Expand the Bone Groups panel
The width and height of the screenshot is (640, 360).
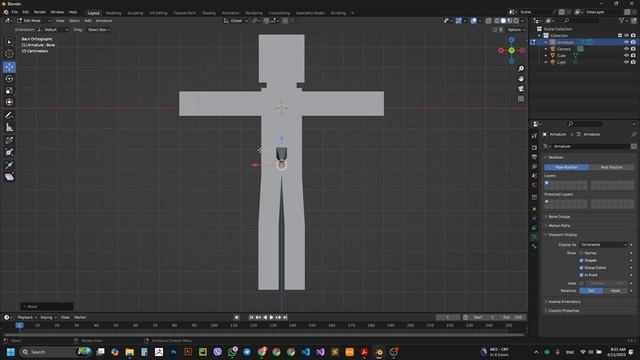(559, 217)
